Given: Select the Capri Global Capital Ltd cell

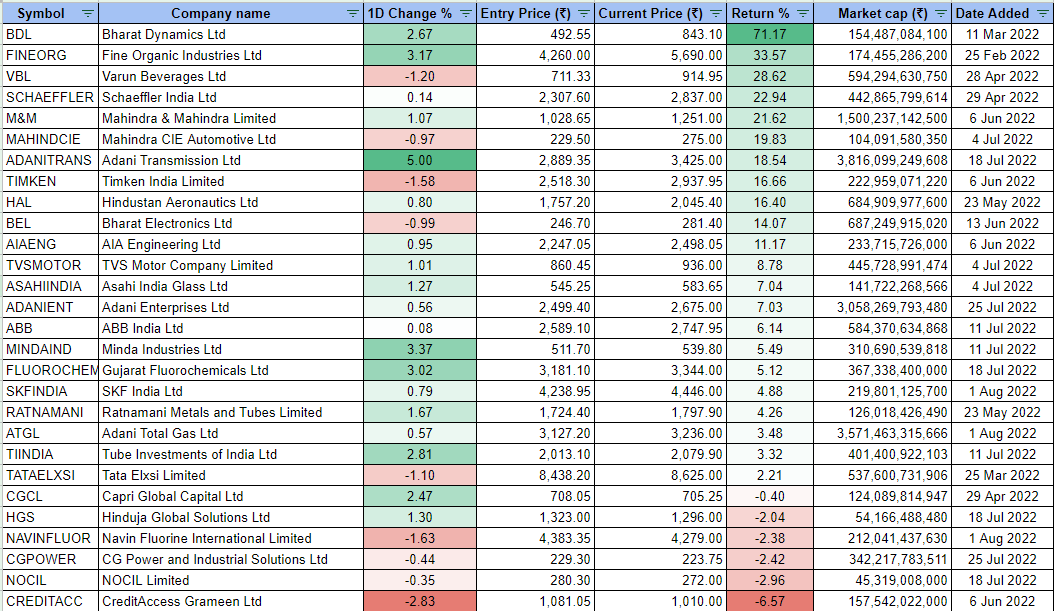Looking at the screenshot, I should pos(231,497).
